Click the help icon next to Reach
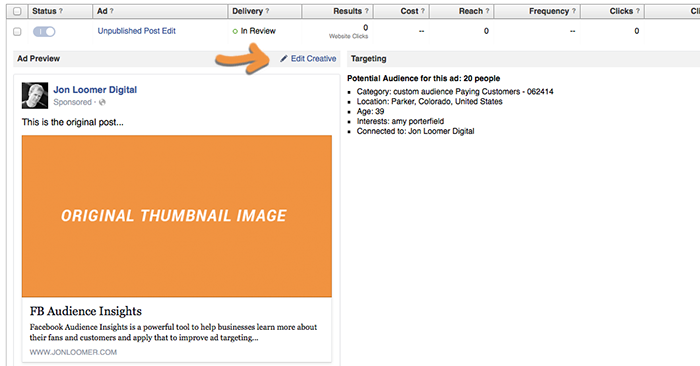 tap(487, 11)
